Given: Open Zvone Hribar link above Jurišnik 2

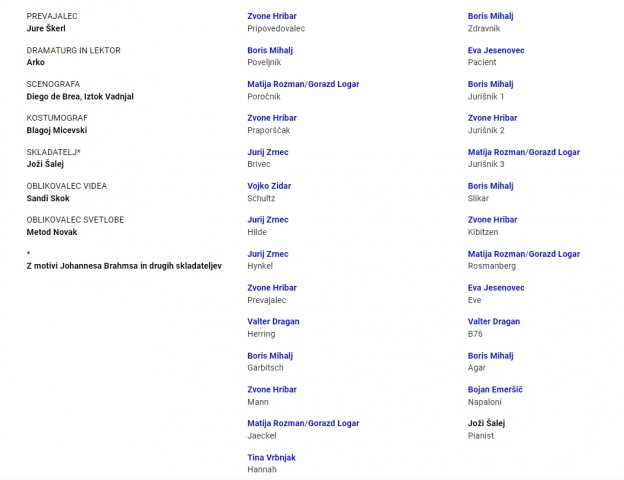Looking at the screenshot, I should [492, 118].
